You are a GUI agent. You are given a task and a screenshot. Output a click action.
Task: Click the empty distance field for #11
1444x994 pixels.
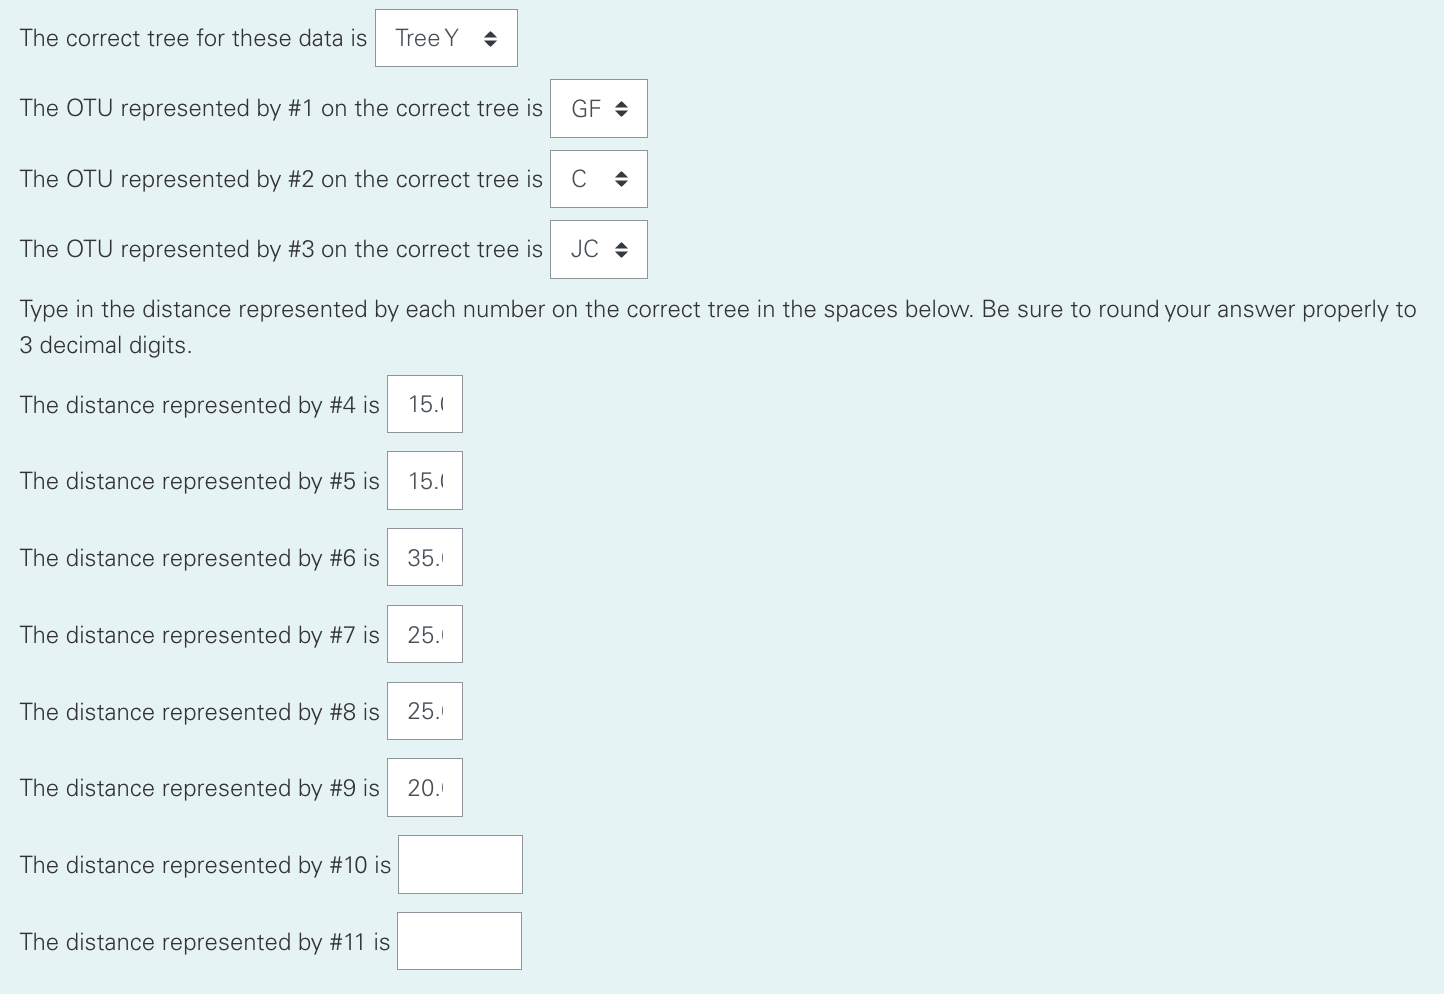459,940
